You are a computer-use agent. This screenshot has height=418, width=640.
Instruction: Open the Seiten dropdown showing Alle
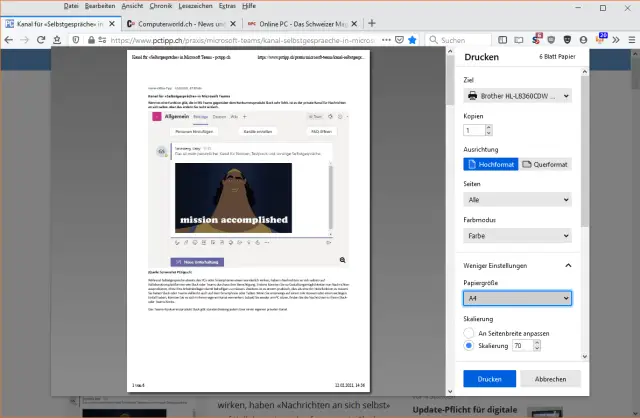tap(517, 199)
